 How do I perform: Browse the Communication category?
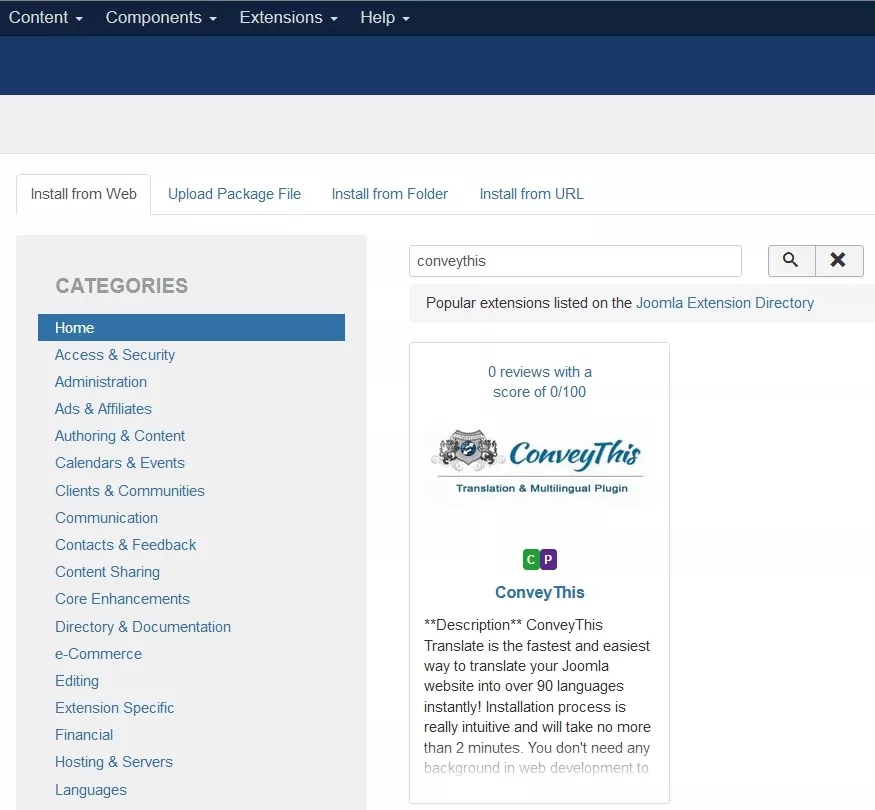pos(106,518)
